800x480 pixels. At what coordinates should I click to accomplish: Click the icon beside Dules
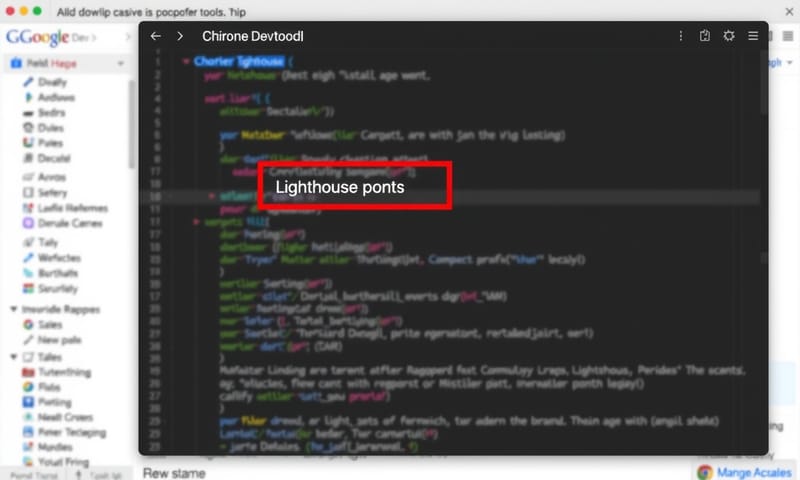coord(28,128)
